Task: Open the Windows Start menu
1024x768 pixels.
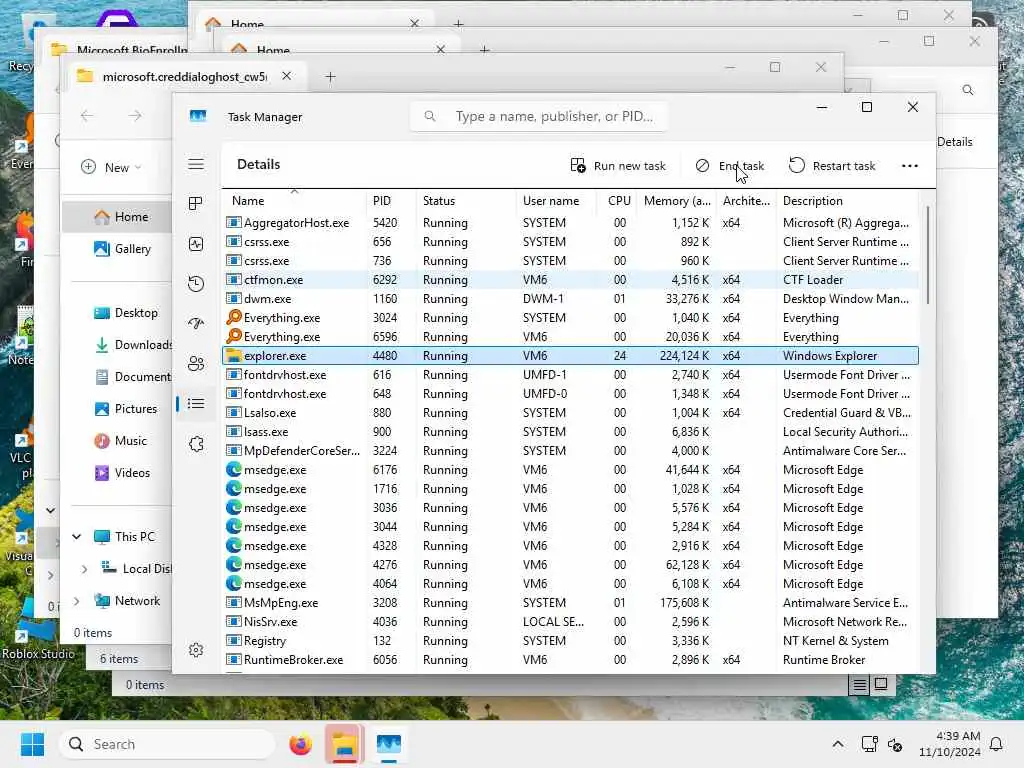Action: point(32,744)
